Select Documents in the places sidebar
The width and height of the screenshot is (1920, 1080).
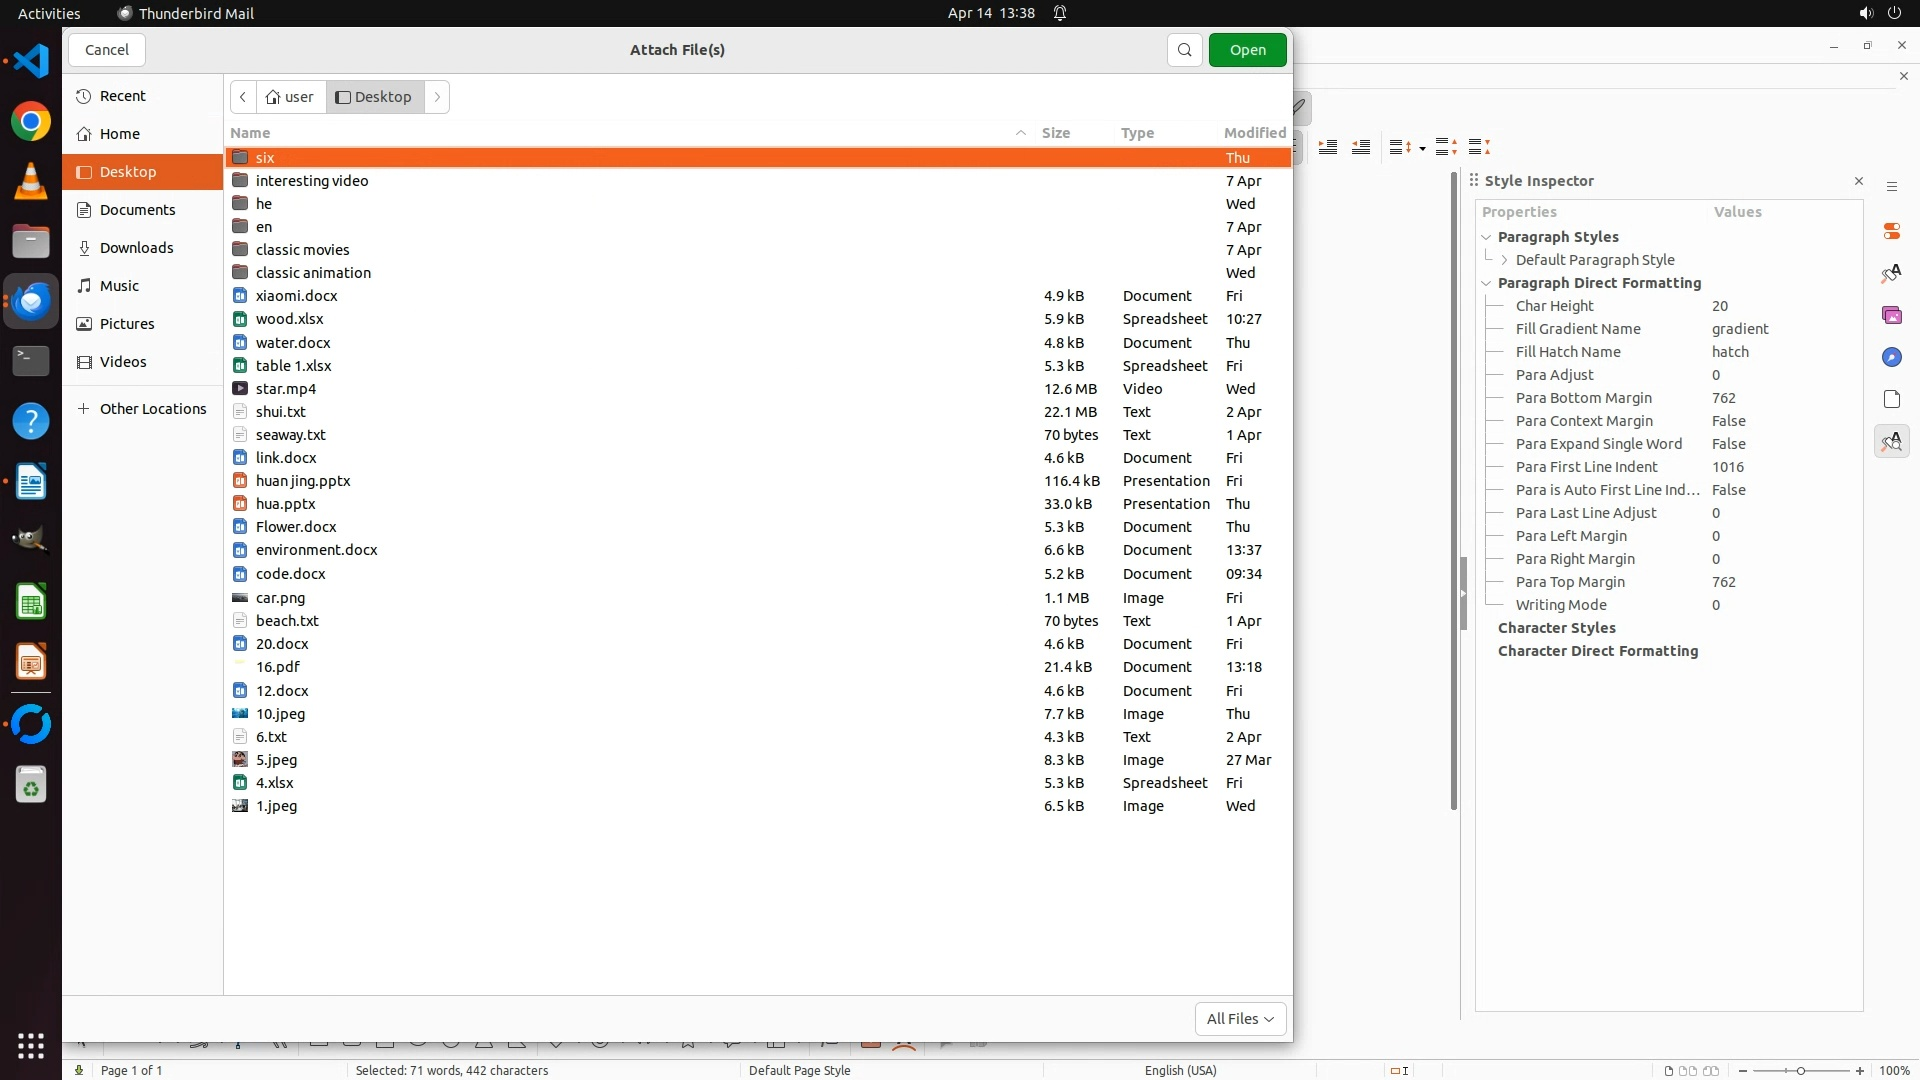137,210
